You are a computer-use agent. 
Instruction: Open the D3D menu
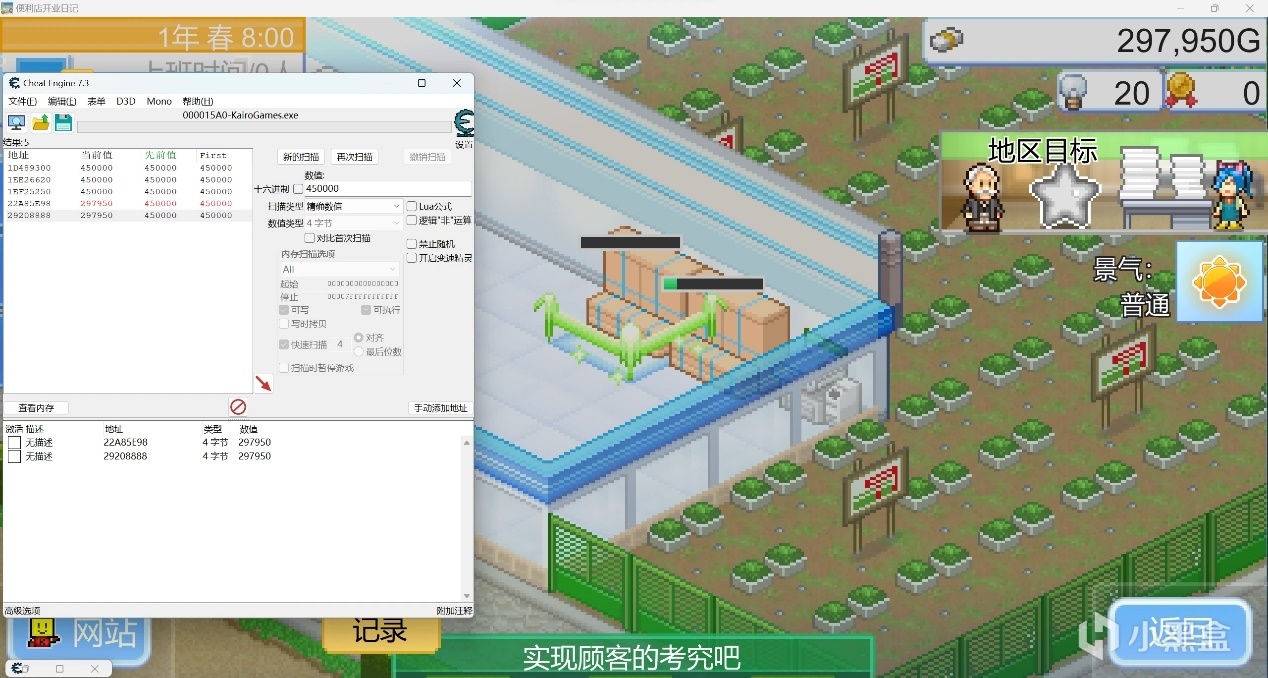click(x=125, y=102)
